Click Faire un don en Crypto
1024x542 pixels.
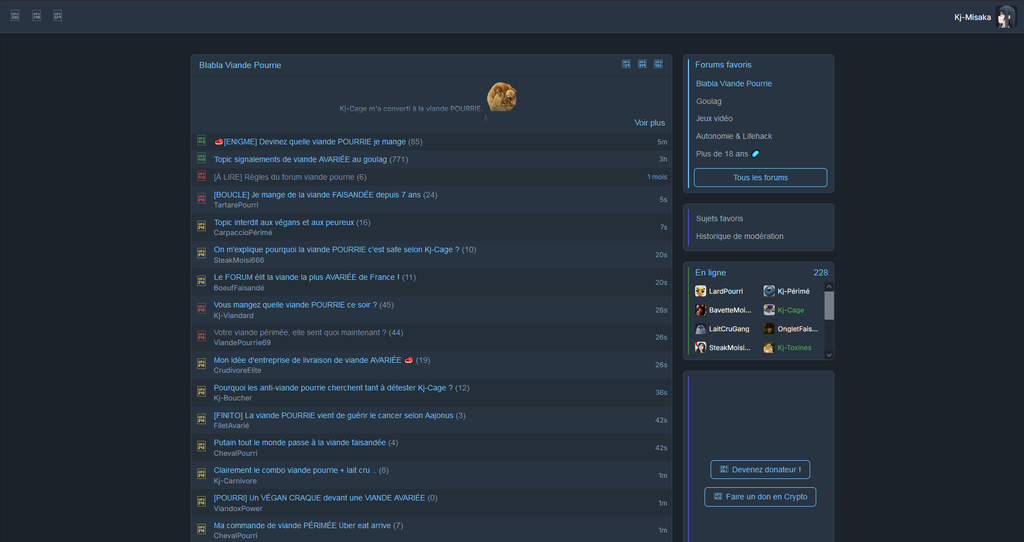point(760,497)
